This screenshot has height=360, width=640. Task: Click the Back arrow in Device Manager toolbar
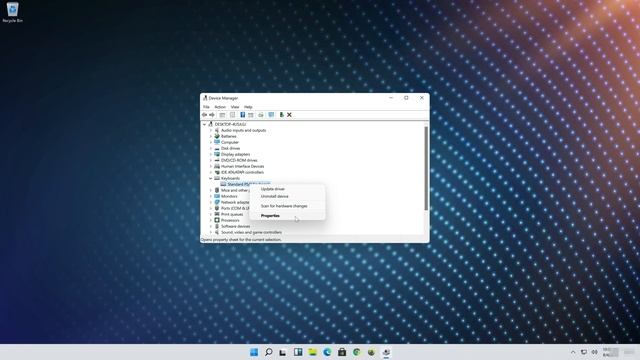[204, 115]
